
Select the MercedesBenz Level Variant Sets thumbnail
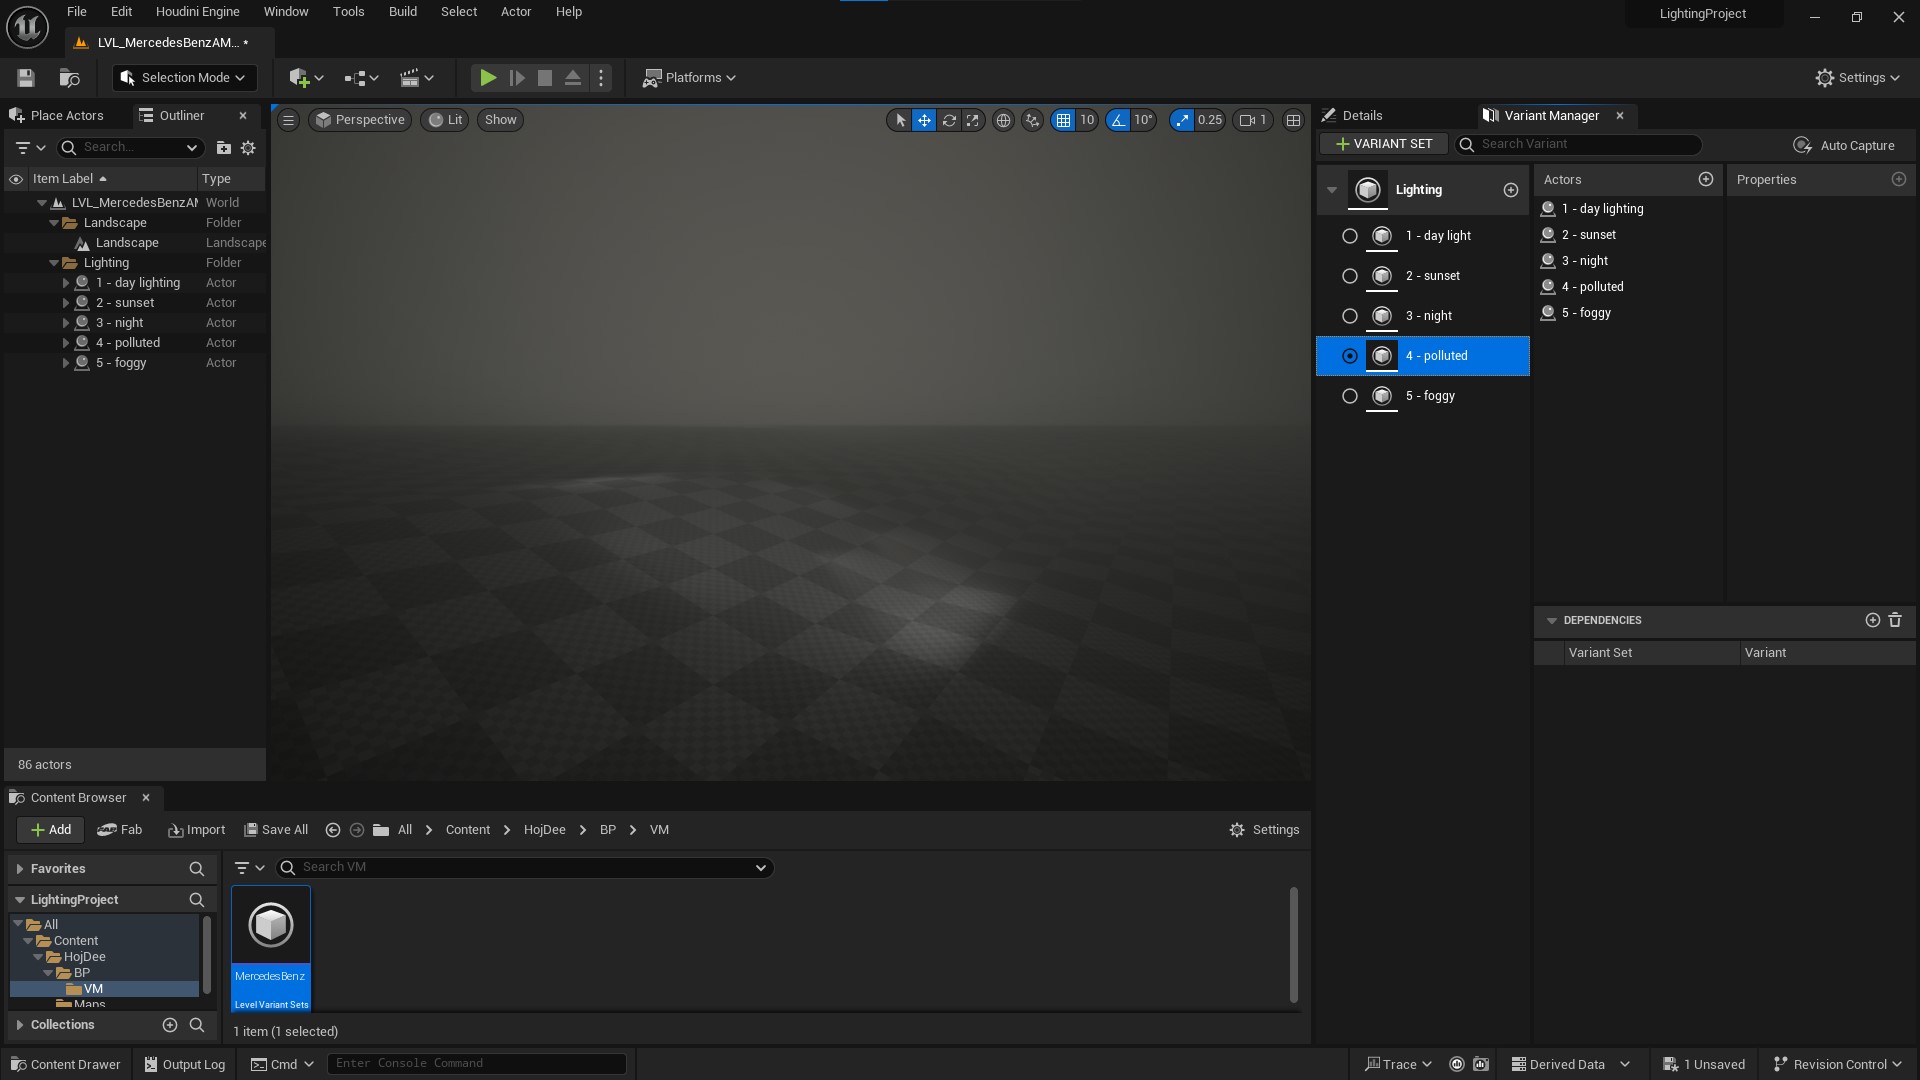pyautogui.click(x=271, y=946)
